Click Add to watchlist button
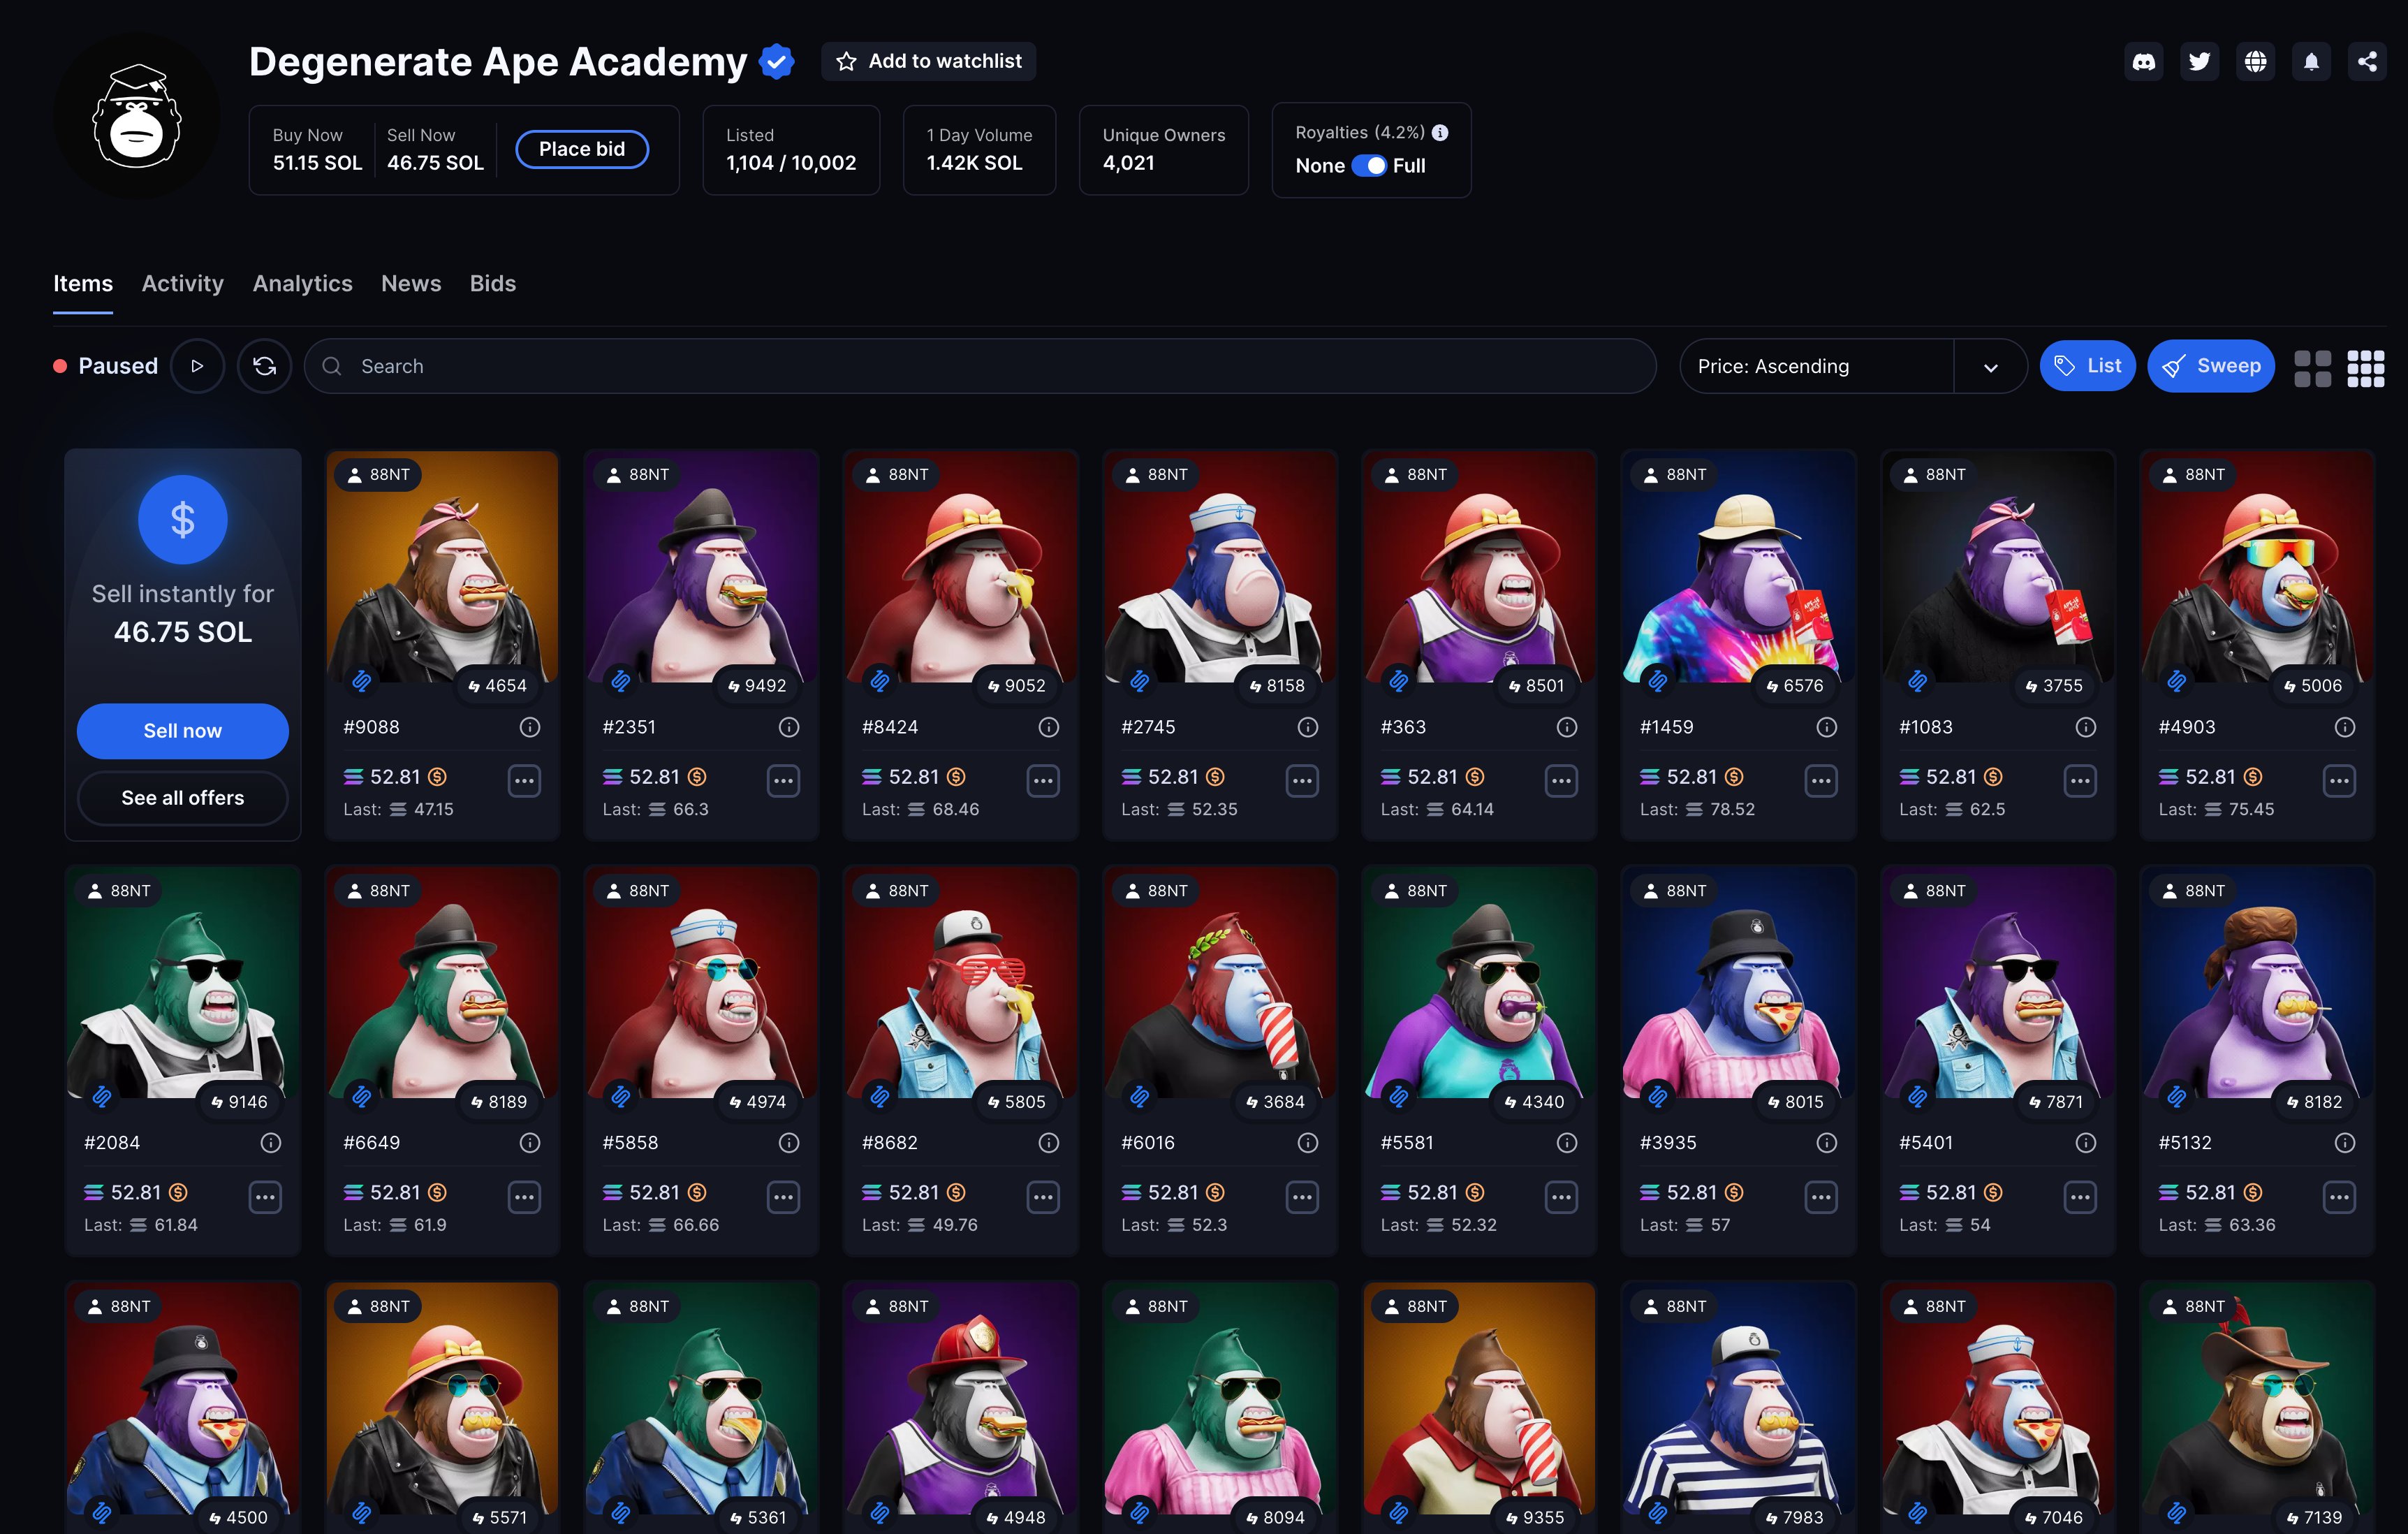2408x1534 pixels. coord(928,62)
